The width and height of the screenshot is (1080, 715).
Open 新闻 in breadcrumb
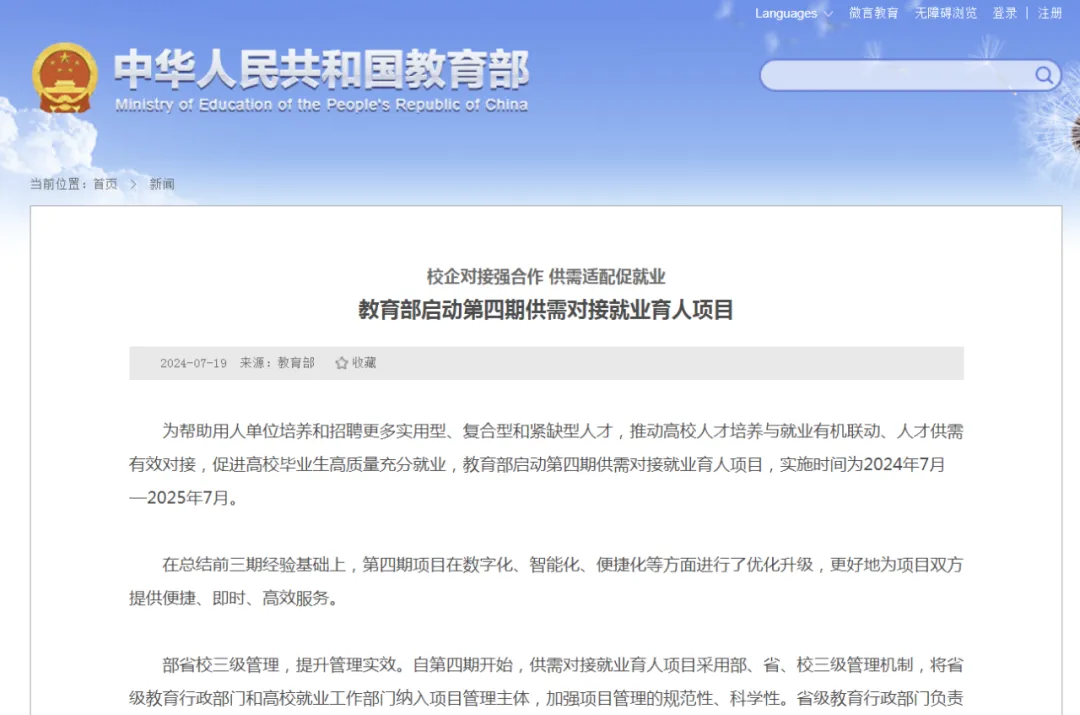pos(162,184)
